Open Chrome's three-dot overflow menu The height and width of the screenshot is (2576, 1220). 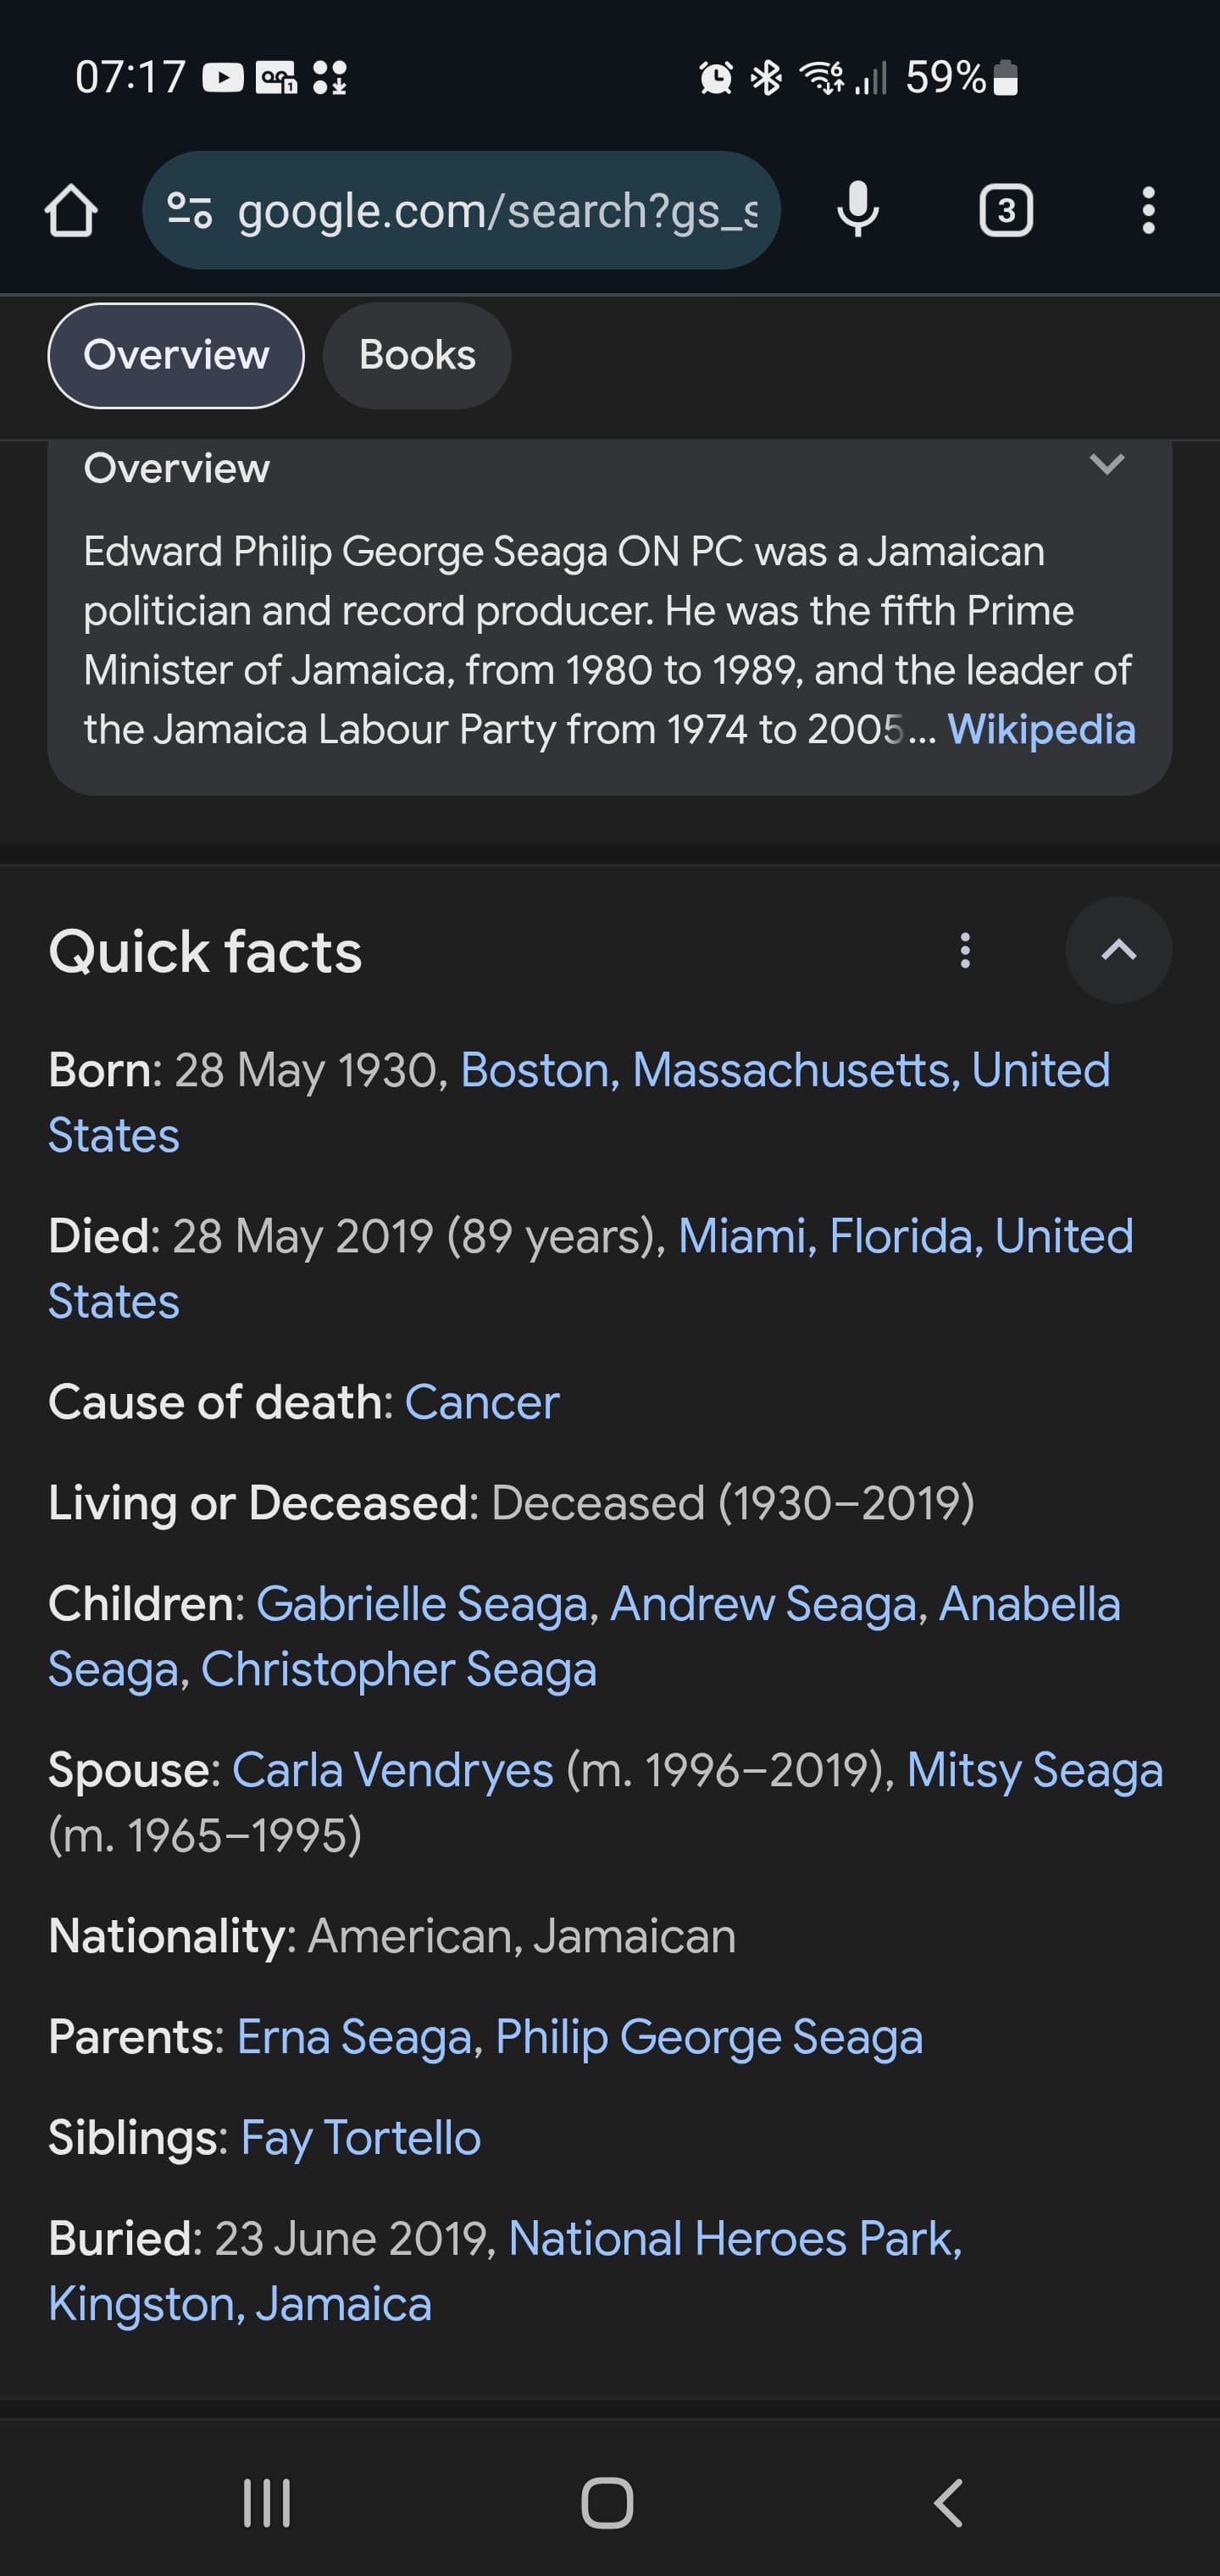point(1148,211)
